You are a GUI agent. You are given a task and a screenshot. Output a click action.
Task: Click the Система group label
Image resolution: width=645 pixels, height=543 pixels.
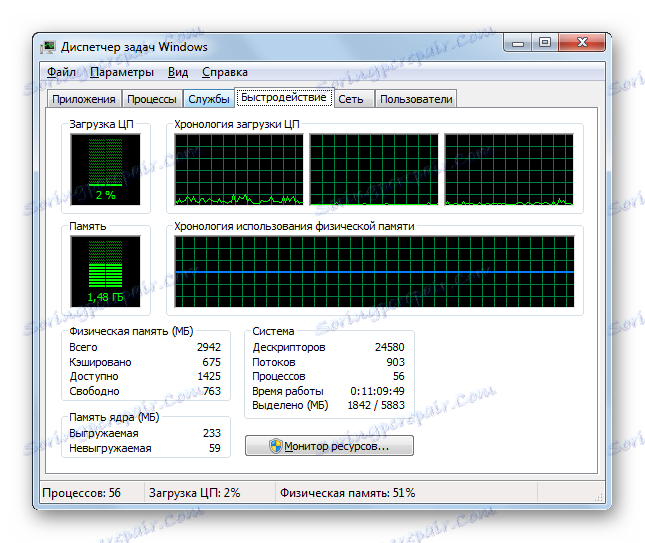click(273, 332)
